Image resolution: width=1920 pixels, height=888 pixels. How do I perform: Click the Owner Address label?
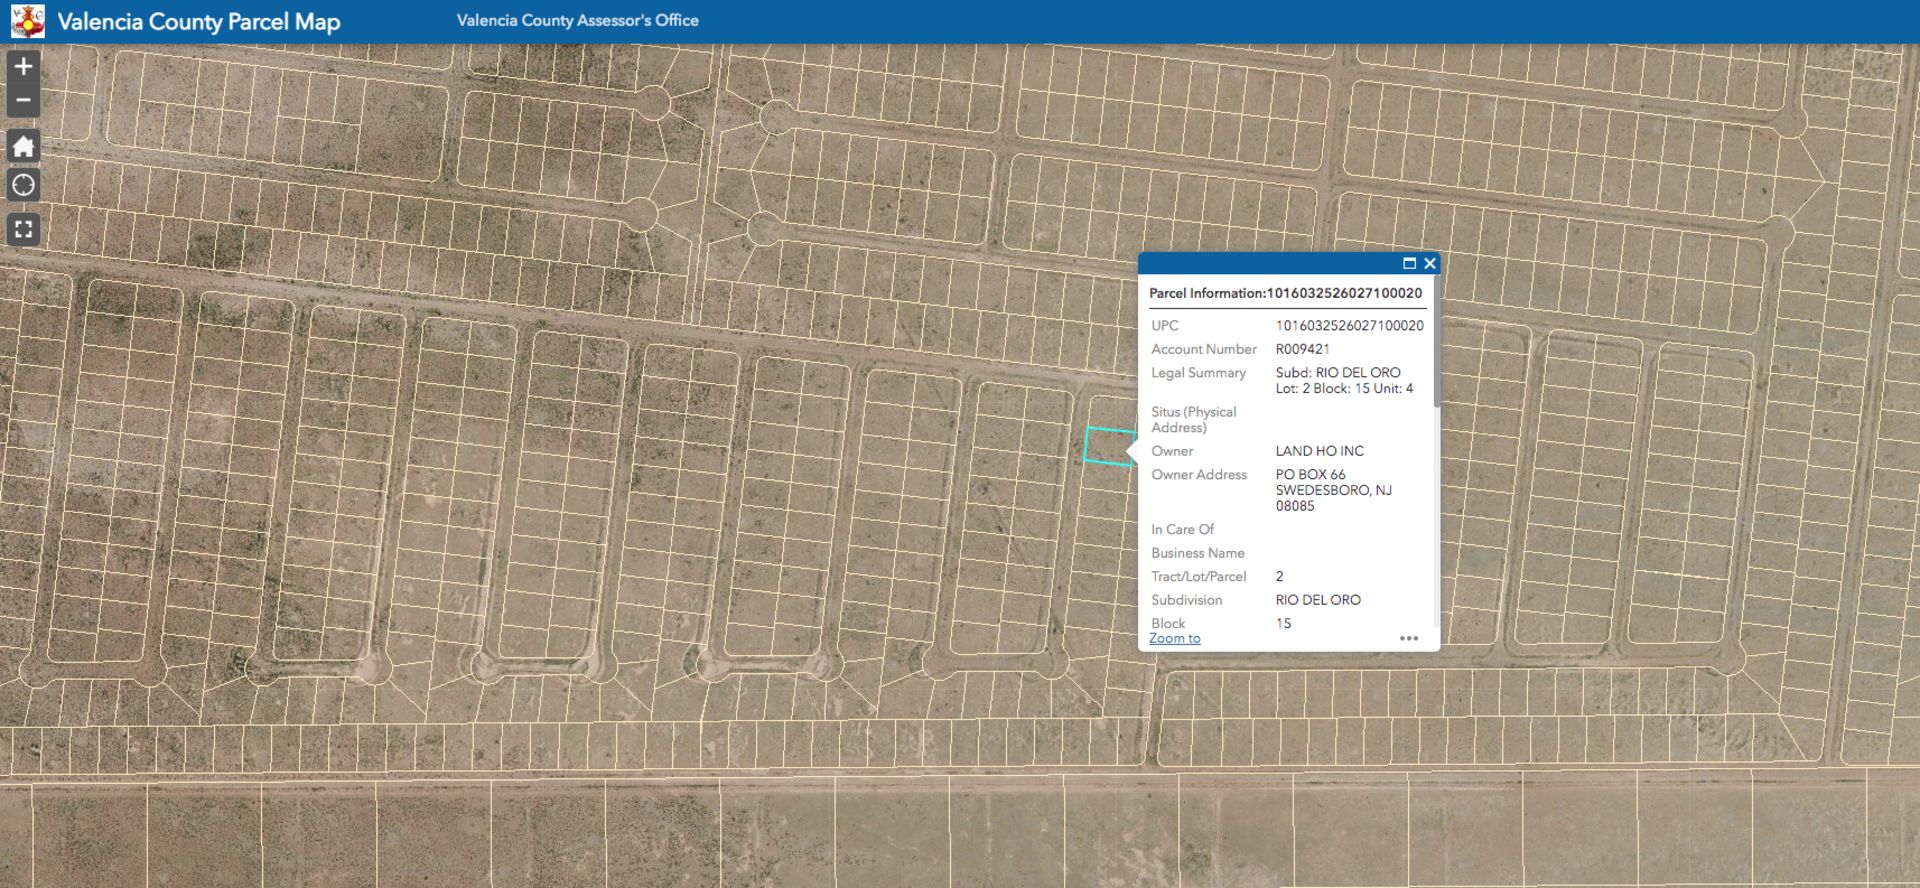pyautogui.click(x=1199, y=475)
